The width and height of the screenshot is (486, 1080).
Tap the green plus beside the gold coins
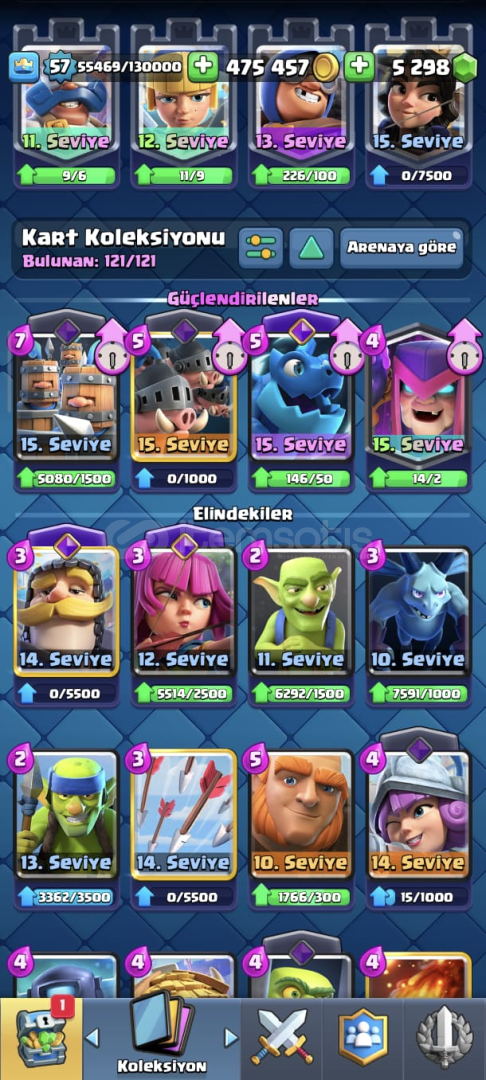click(359, 67)
